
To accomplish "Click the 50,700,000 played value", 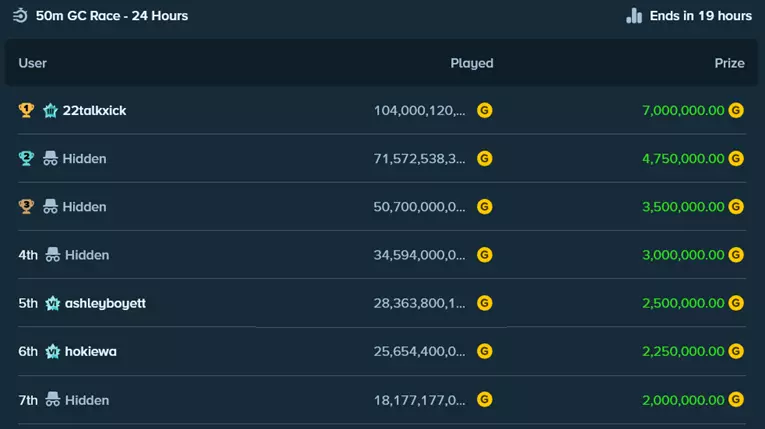I will [420, 207].
